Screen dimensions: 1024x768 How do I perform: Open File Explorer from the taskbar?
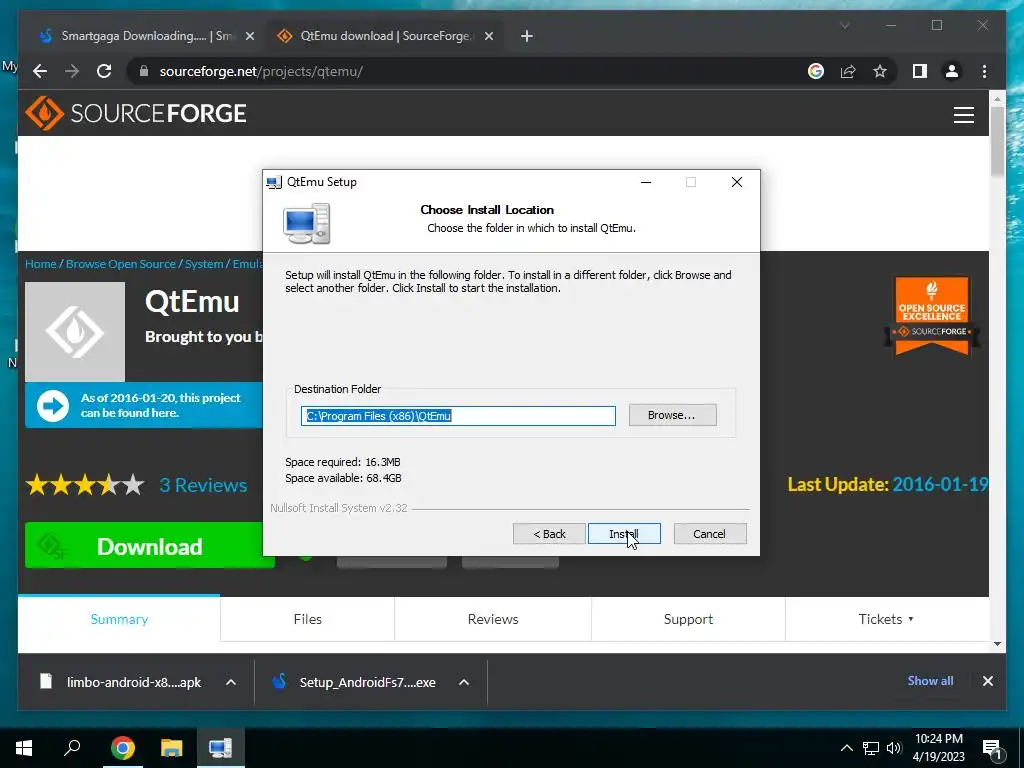(172, 748)
